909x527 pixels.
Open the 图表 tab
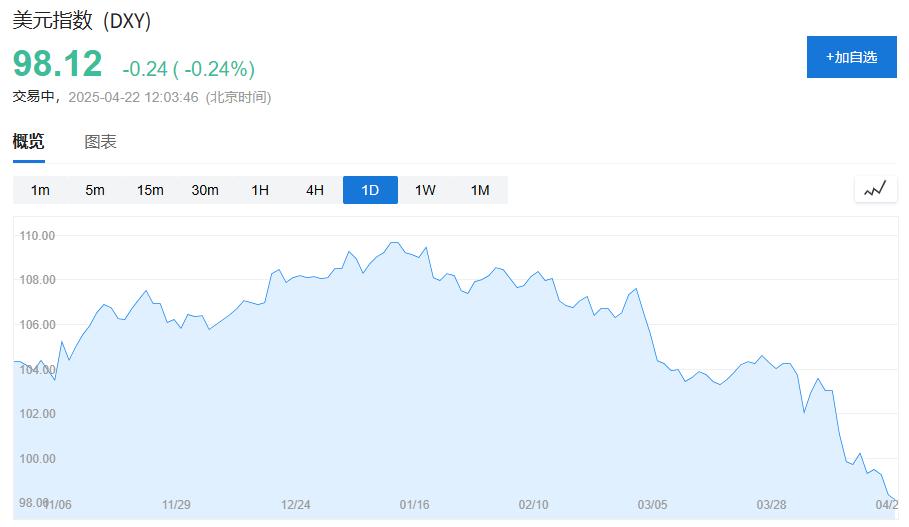[100, 142]
